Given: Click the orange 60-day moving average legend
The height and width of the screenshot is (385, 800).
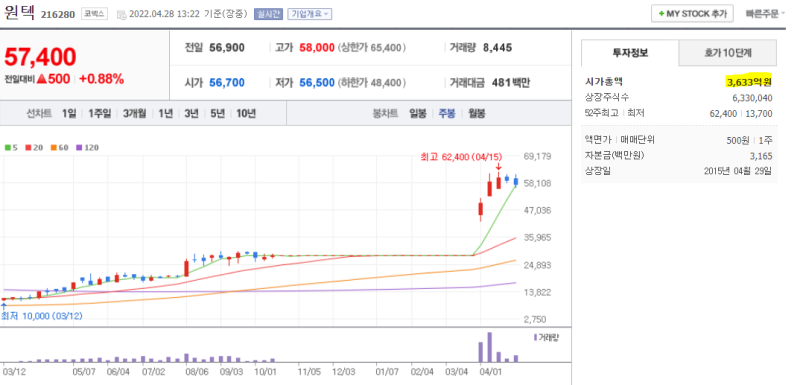Looking at the screenshot, I should tap(59, 147).
